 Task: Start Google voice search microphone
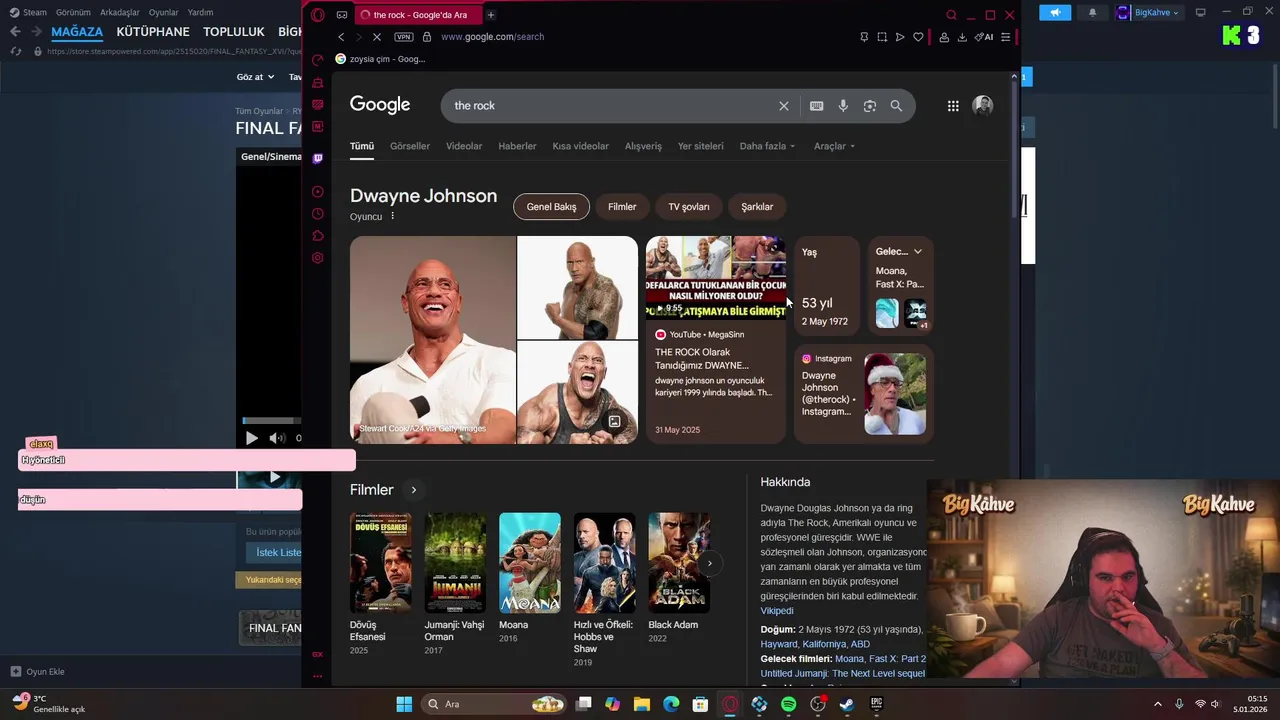843,106
